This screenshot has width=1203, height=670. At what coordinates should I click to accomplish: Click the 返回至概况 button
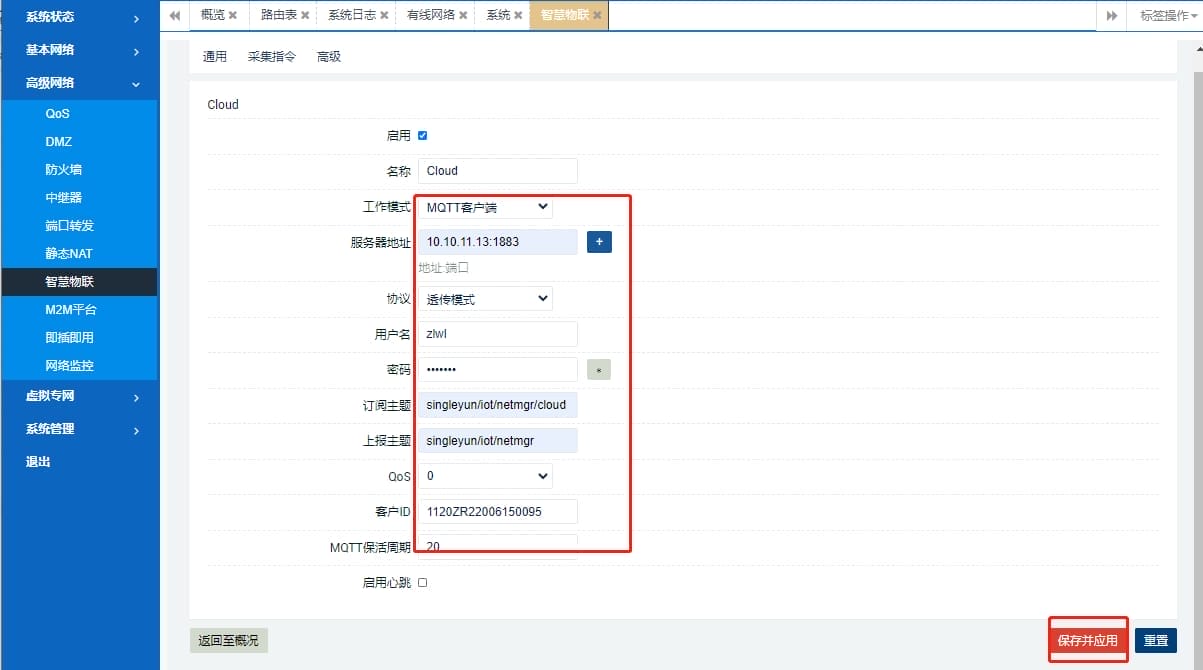point(228,640)
